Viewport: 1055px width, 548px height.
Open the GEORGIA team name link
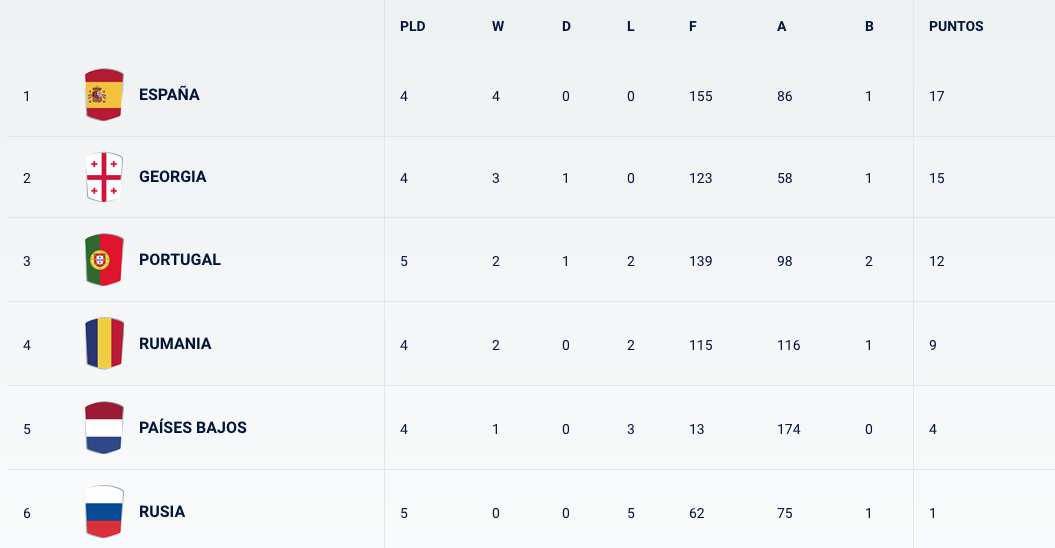click(x=172, y=177)
